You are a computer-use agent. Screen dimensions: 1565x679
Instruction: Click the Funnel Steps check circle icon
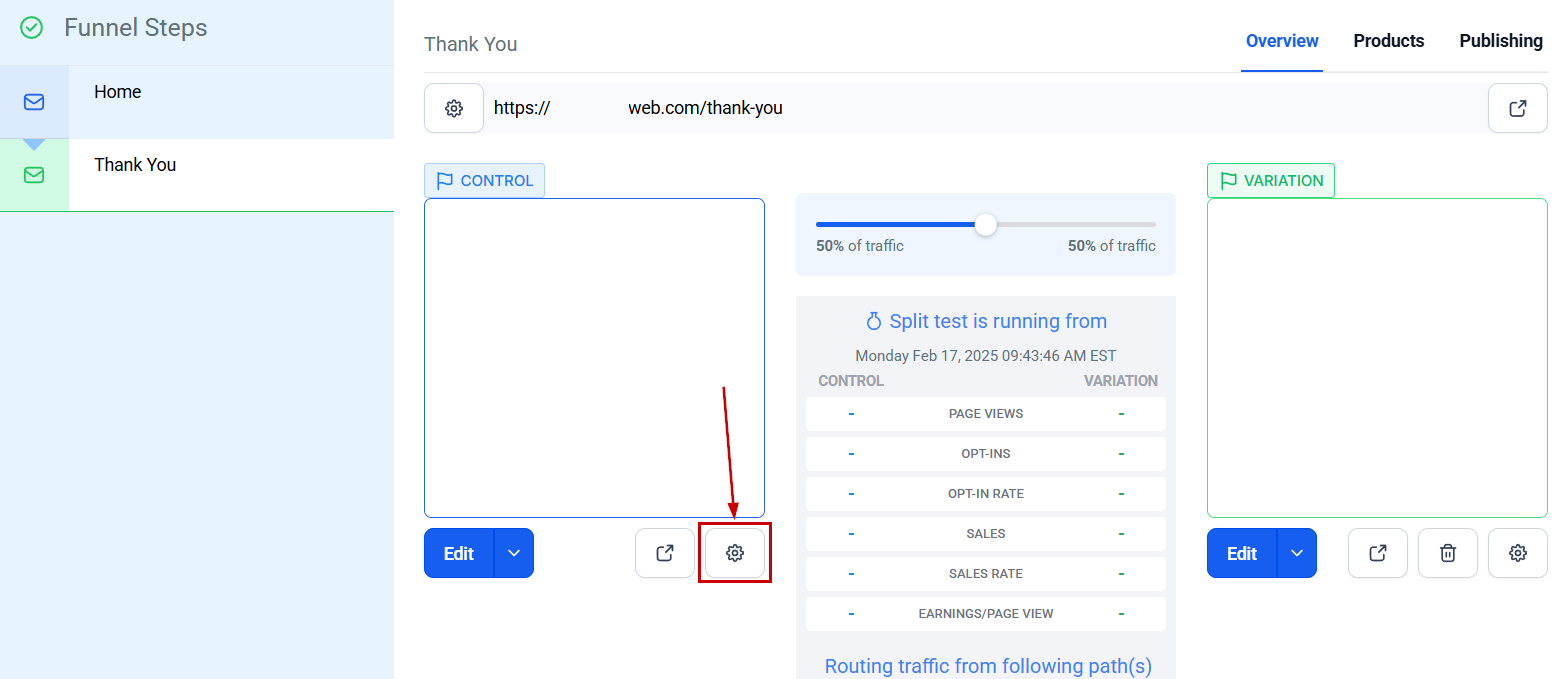(x=32, y=28)
